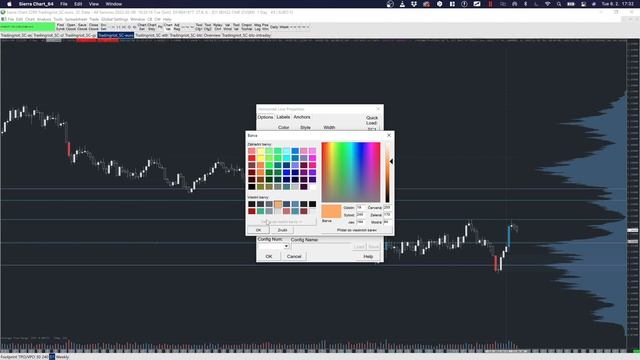640x360 pixels.
Task: Switch to Overview chart tab
Action: point(212,36)
